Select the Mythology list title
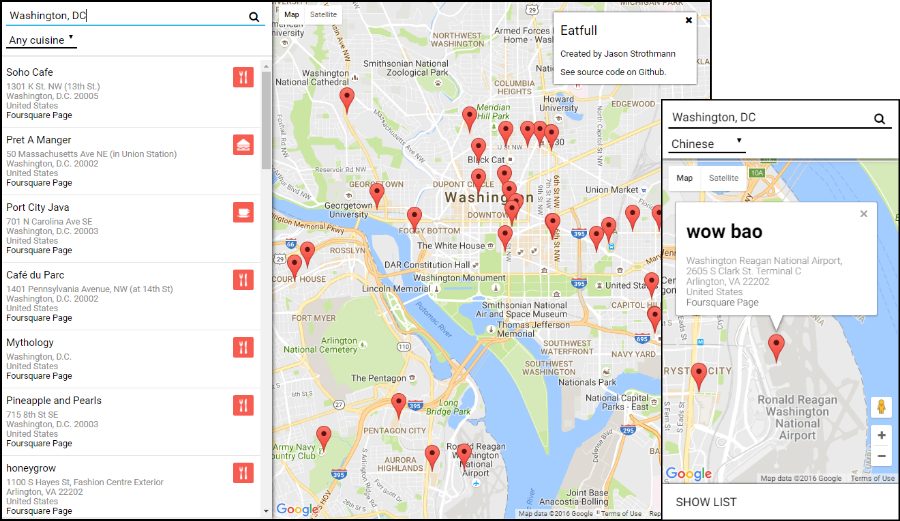 point(30,343)
